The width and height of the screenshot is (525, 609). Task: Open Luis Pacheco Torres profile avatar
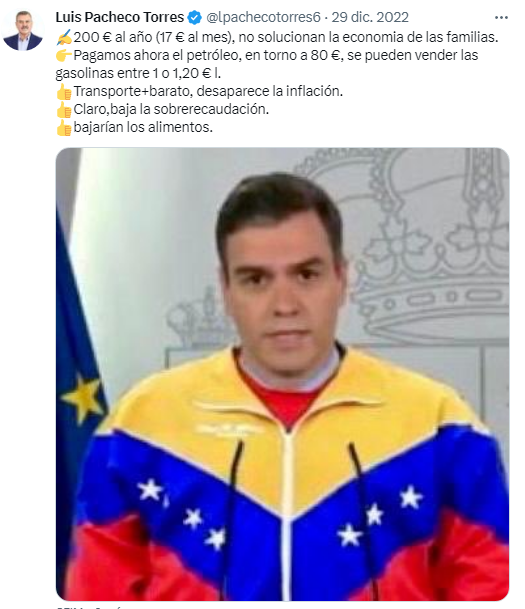coord(23,31)
